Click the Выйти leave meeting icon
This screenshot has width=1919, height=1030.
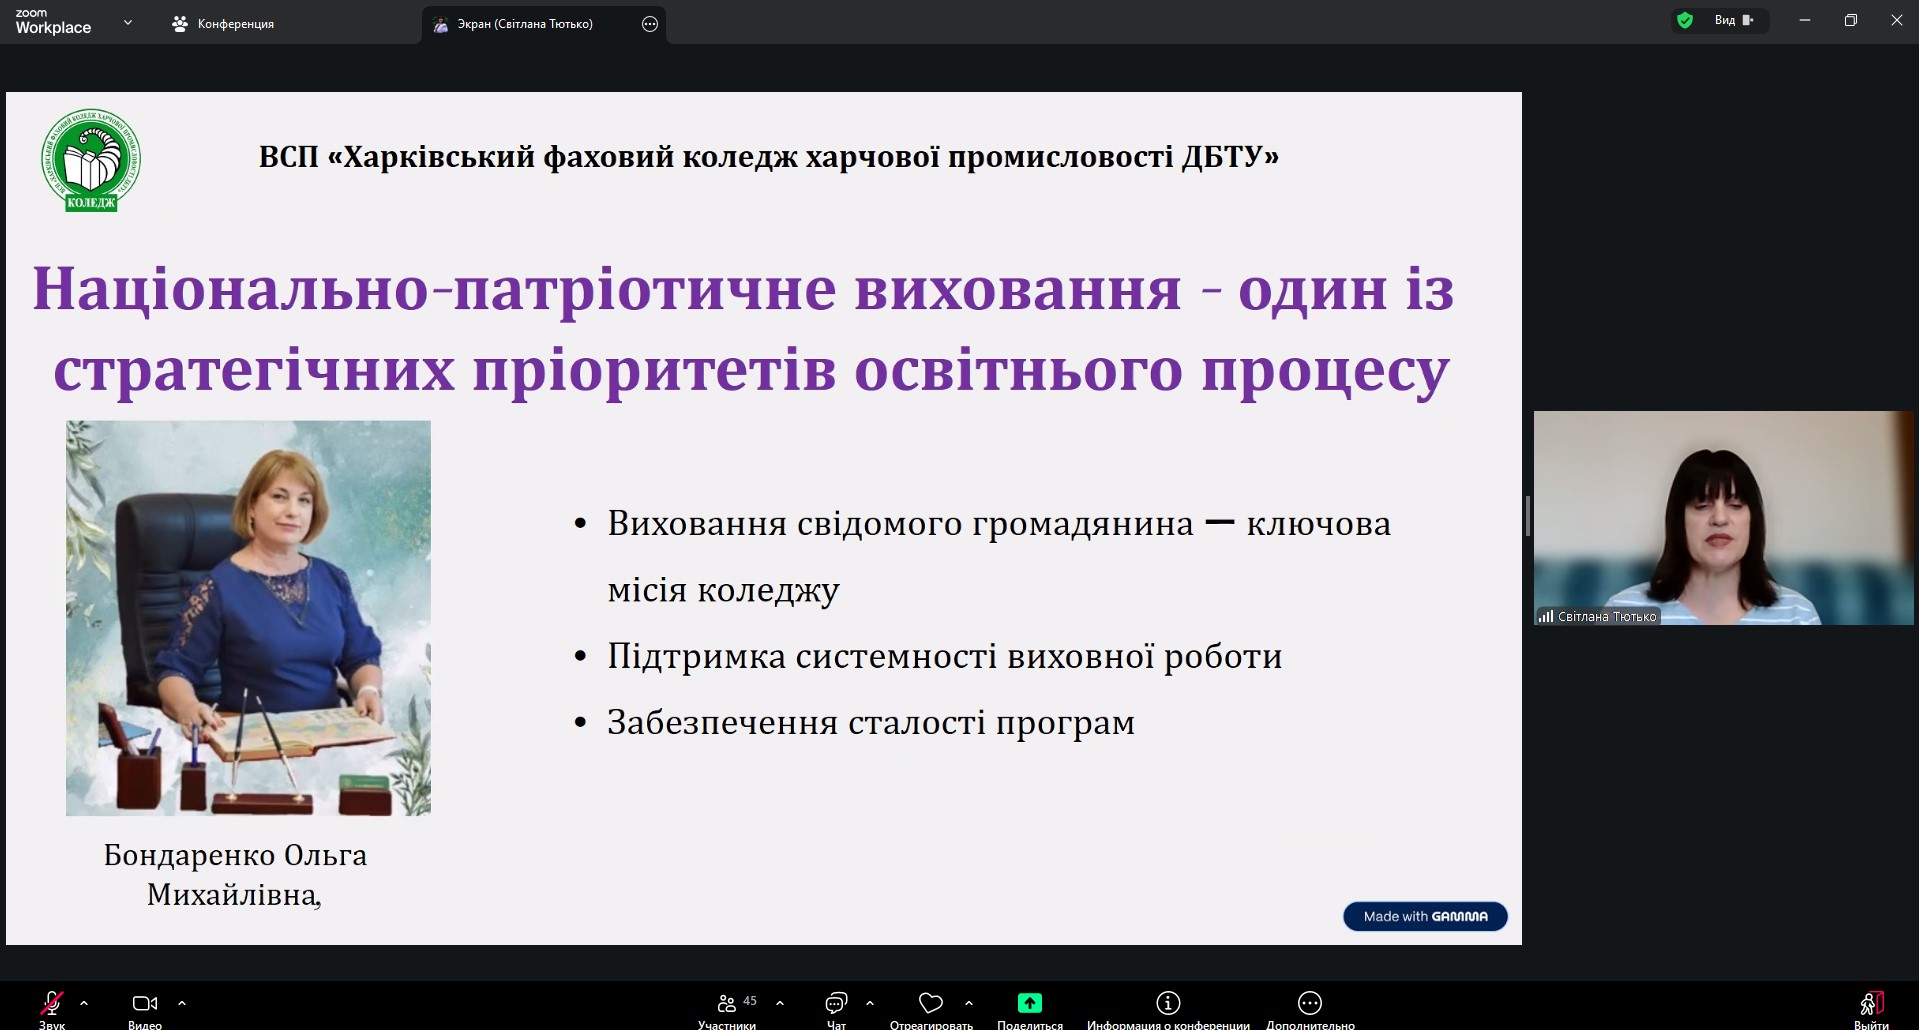coord(1871,1003)
